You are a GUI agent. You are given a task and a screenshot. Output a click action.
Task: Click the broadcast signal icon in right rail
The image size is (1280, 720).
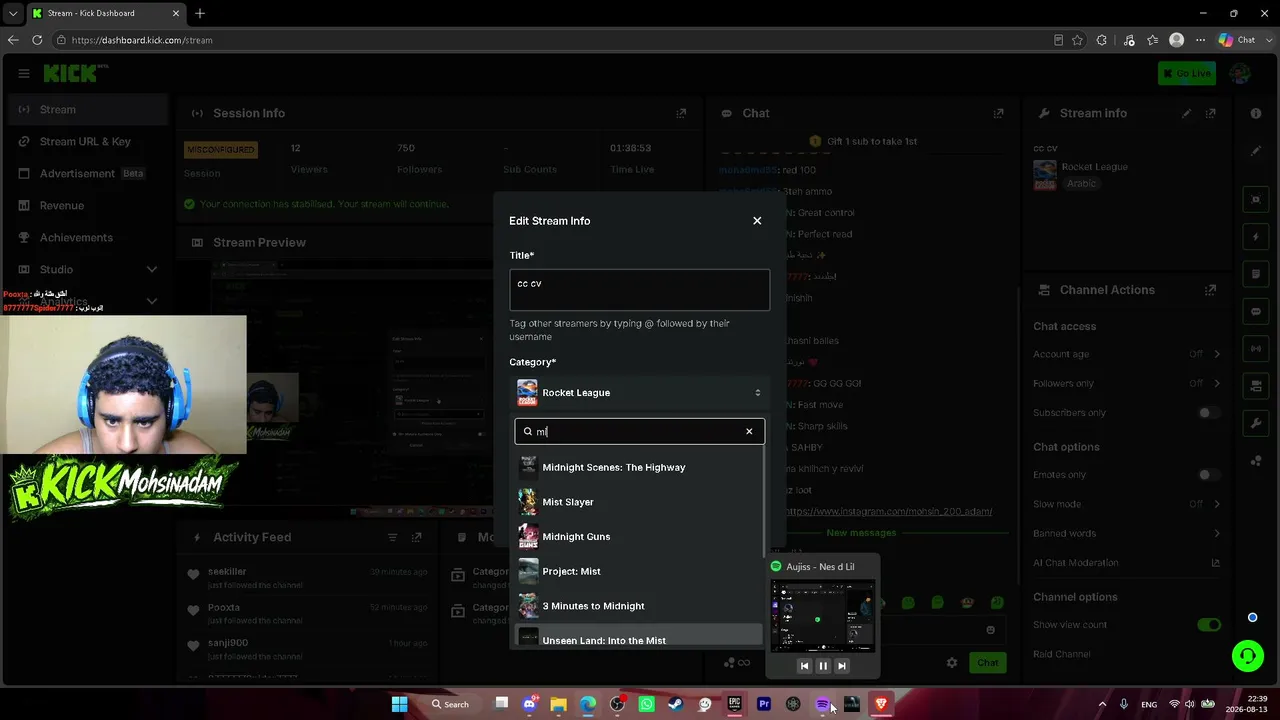[x=1256, y=348]
